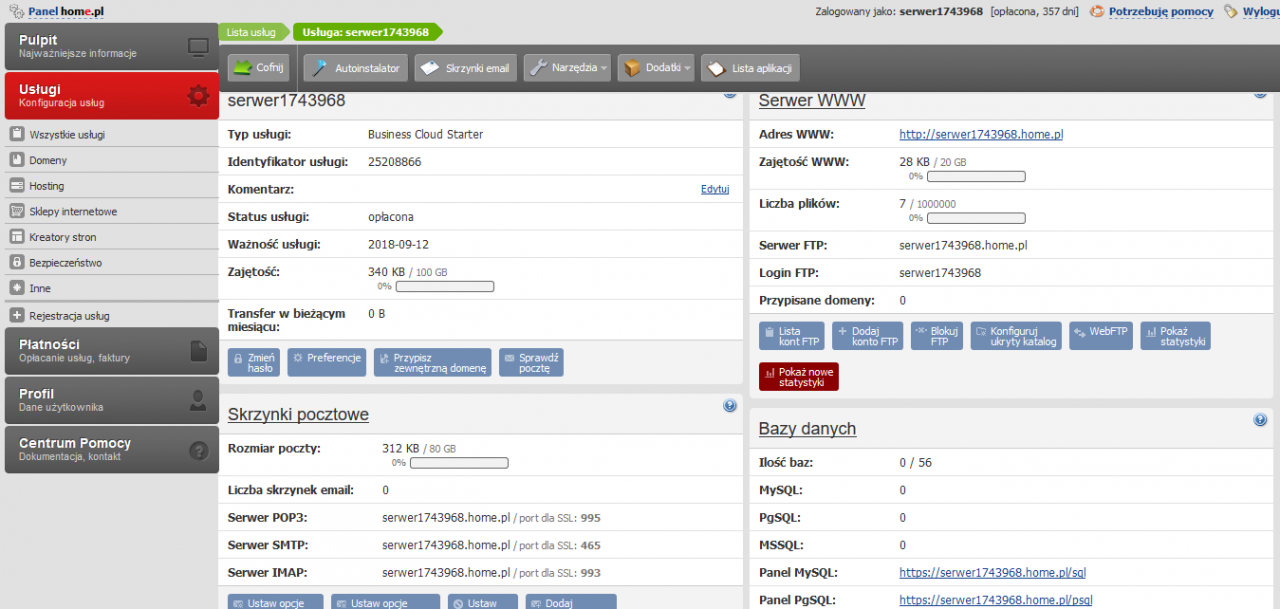Click the Ilość baz value "0 / 56"

(915, 463)
